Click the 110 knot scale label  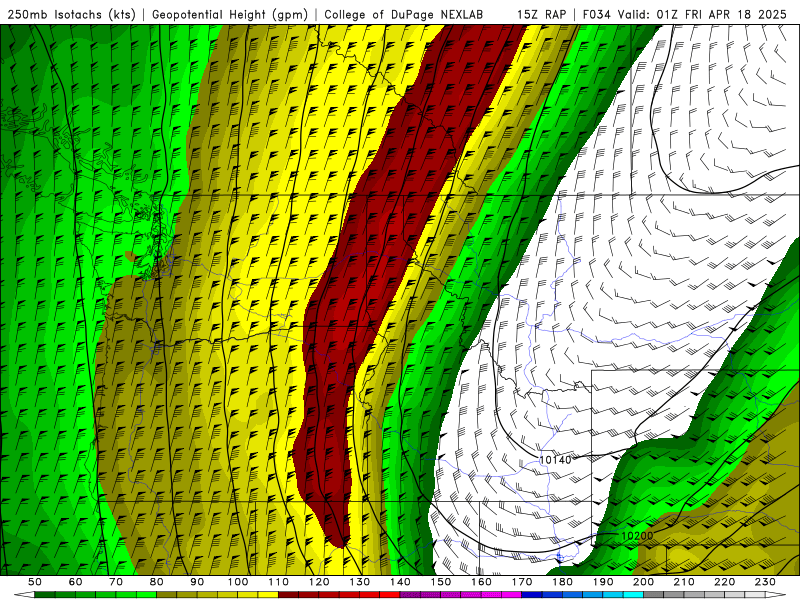(x=278, y=582)
